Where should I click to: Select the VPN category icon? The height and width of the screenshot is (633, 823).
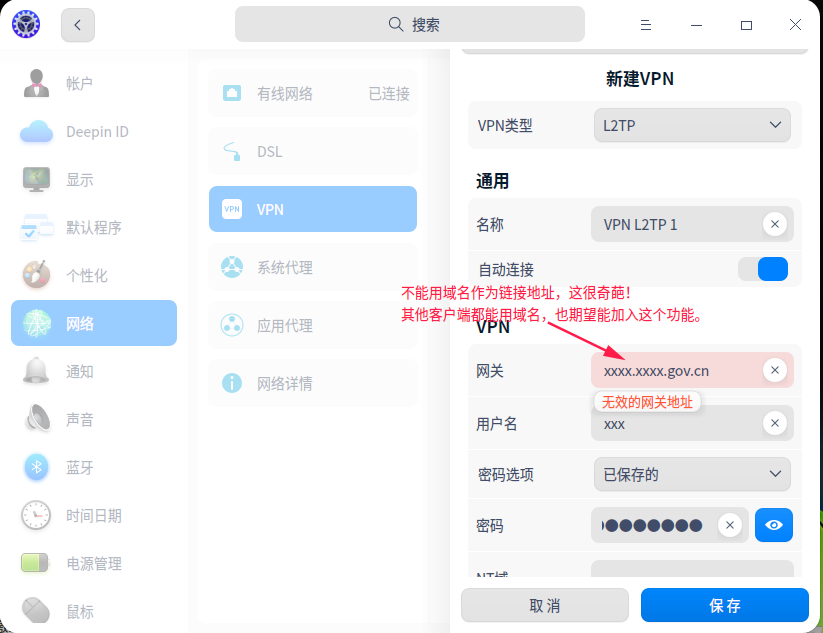point(232,209)
